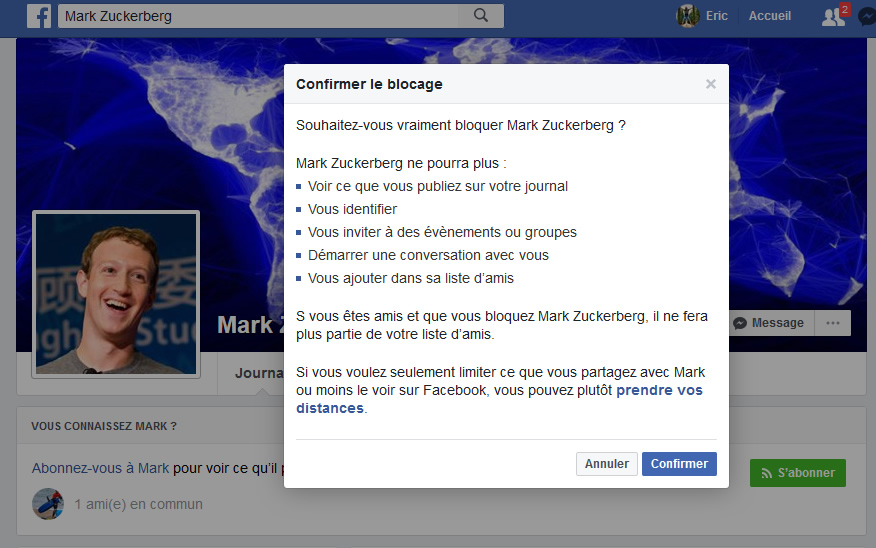Click the VOUS CONNAISSEZ MARK ? heading
876x548 pixels.
pyautogui.click(x=104, y=426)
